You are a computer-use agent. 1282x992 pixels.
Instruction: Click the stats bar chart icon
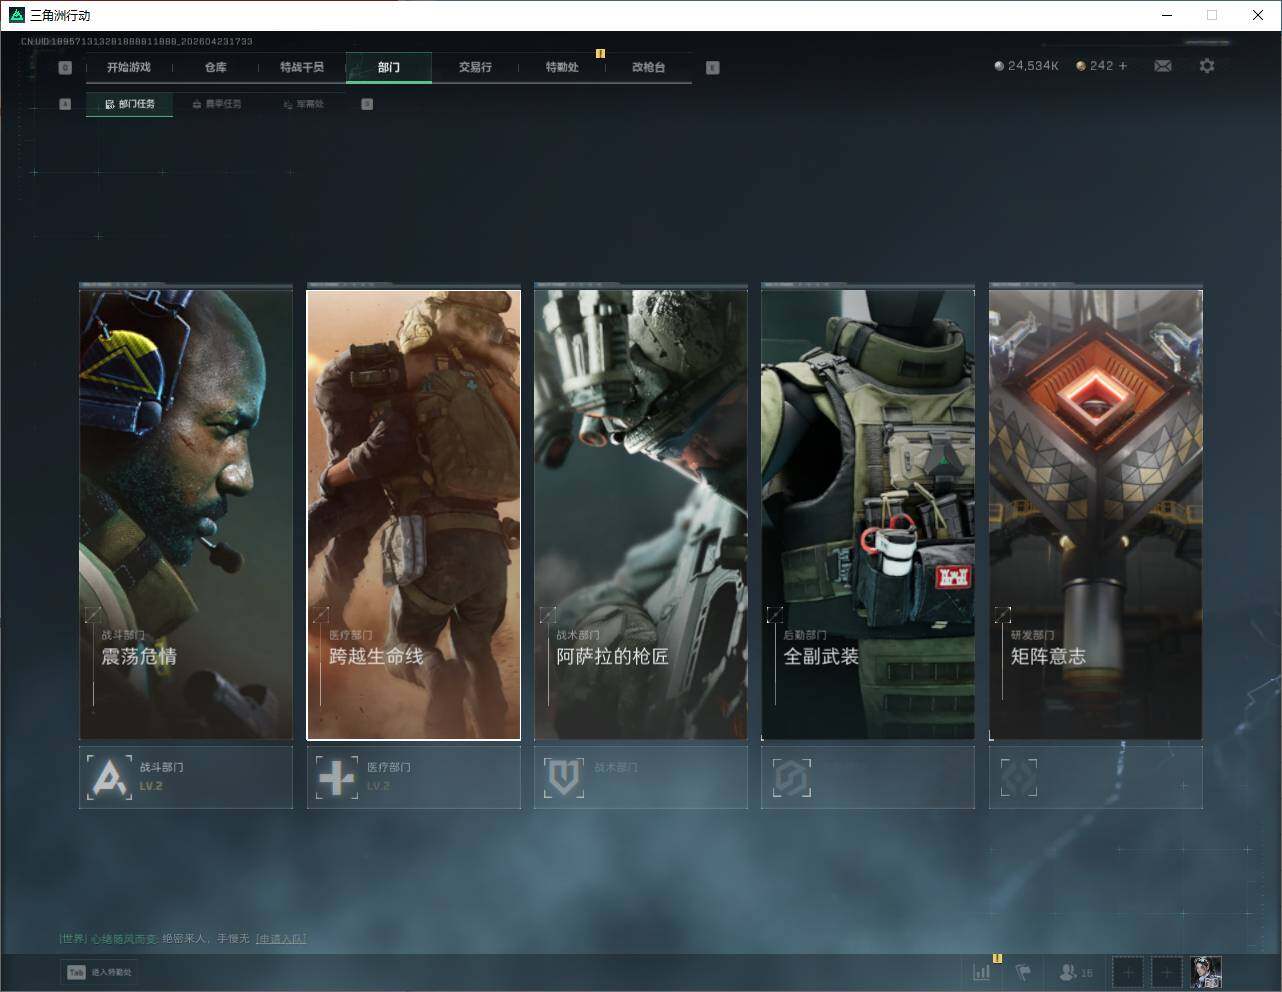[982, 972]
